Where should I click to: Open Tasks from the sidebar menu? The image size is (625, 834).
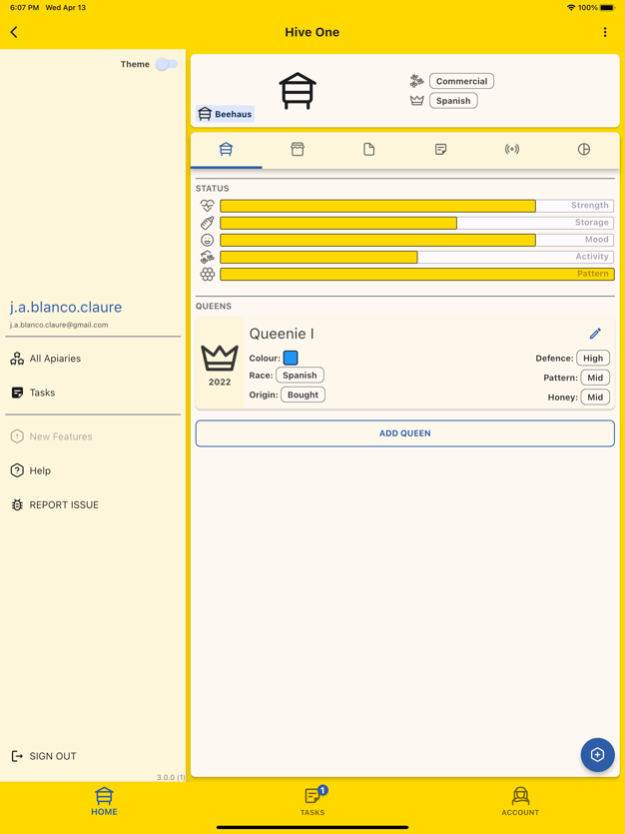click(x=93, y=393)
